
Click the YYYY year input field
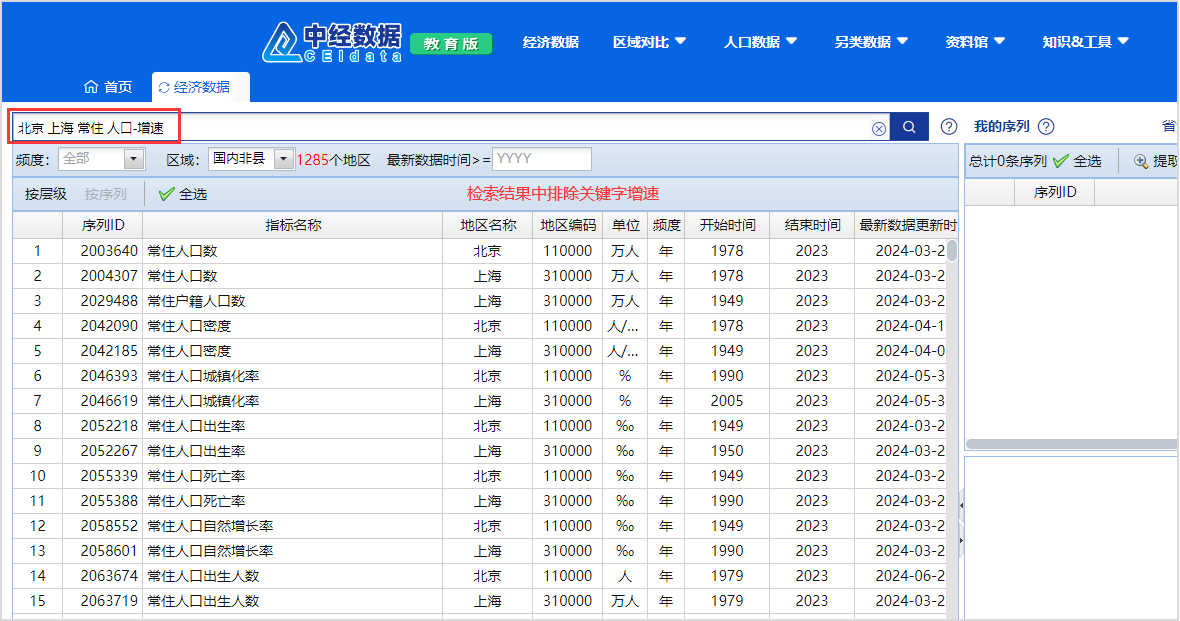(541, 159)
